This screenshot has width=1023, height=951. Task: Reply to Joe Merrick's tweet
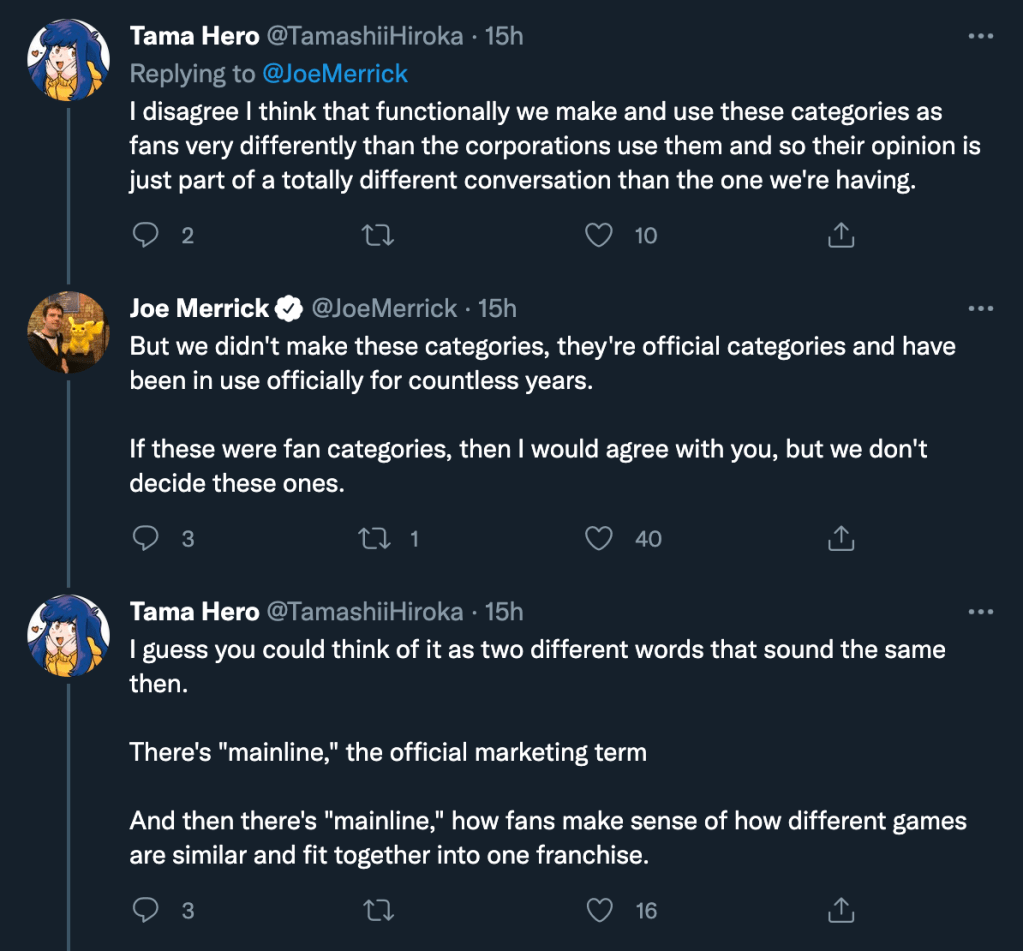pos(146,538)
